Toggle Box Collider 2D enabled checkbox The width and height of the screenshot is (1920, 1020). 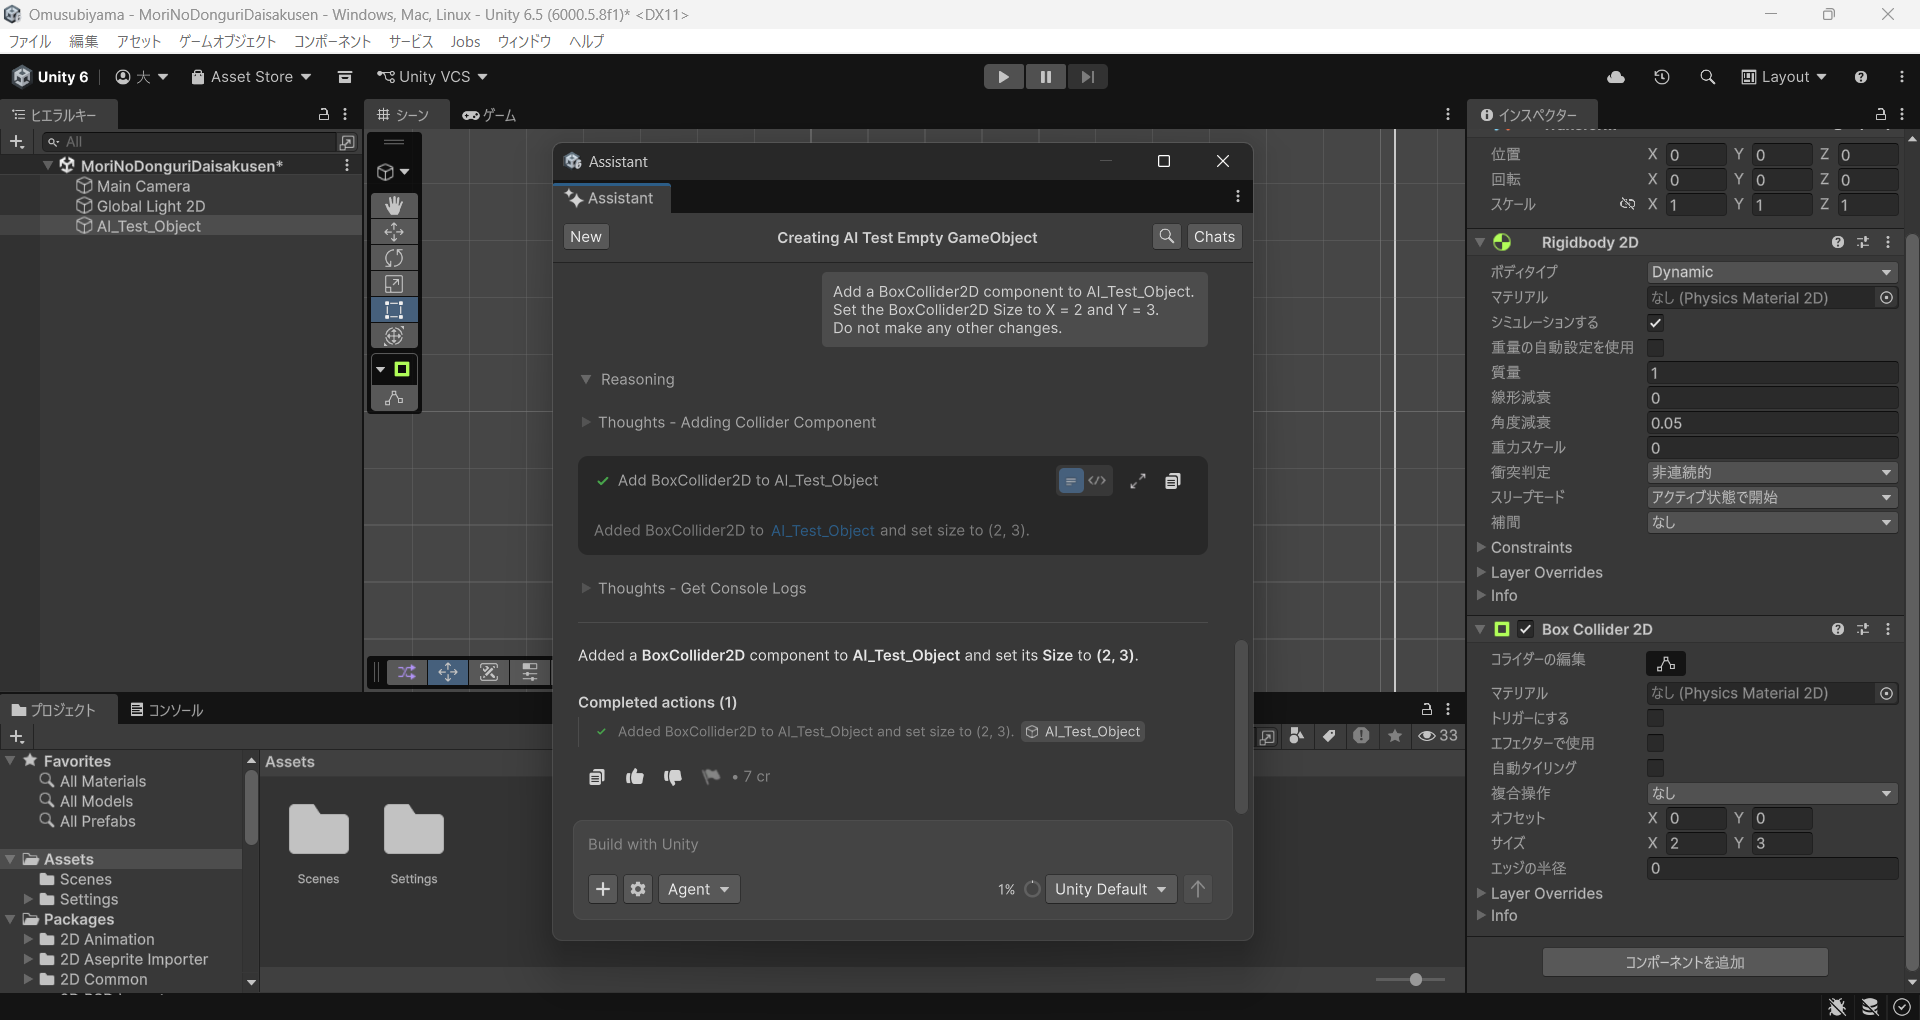pyautogui.click(x=1526, y=629)
